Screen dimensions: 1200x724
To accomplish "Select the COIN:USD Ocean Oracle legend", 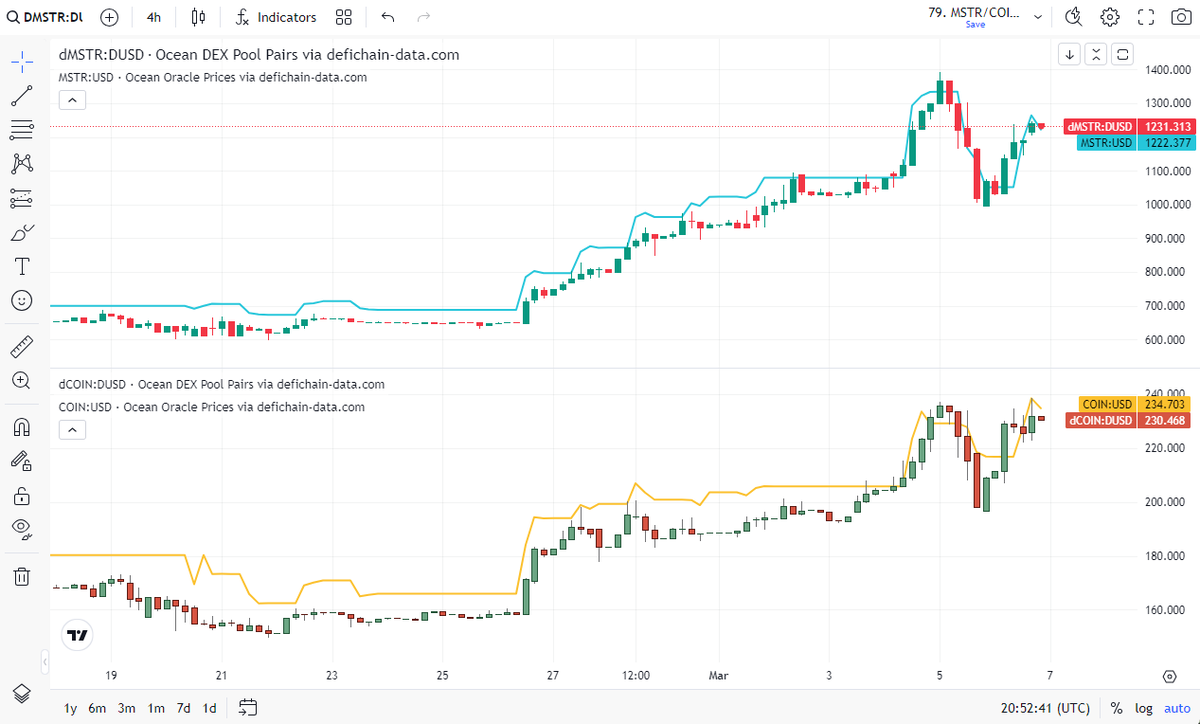I will click(x=212, y=407).
